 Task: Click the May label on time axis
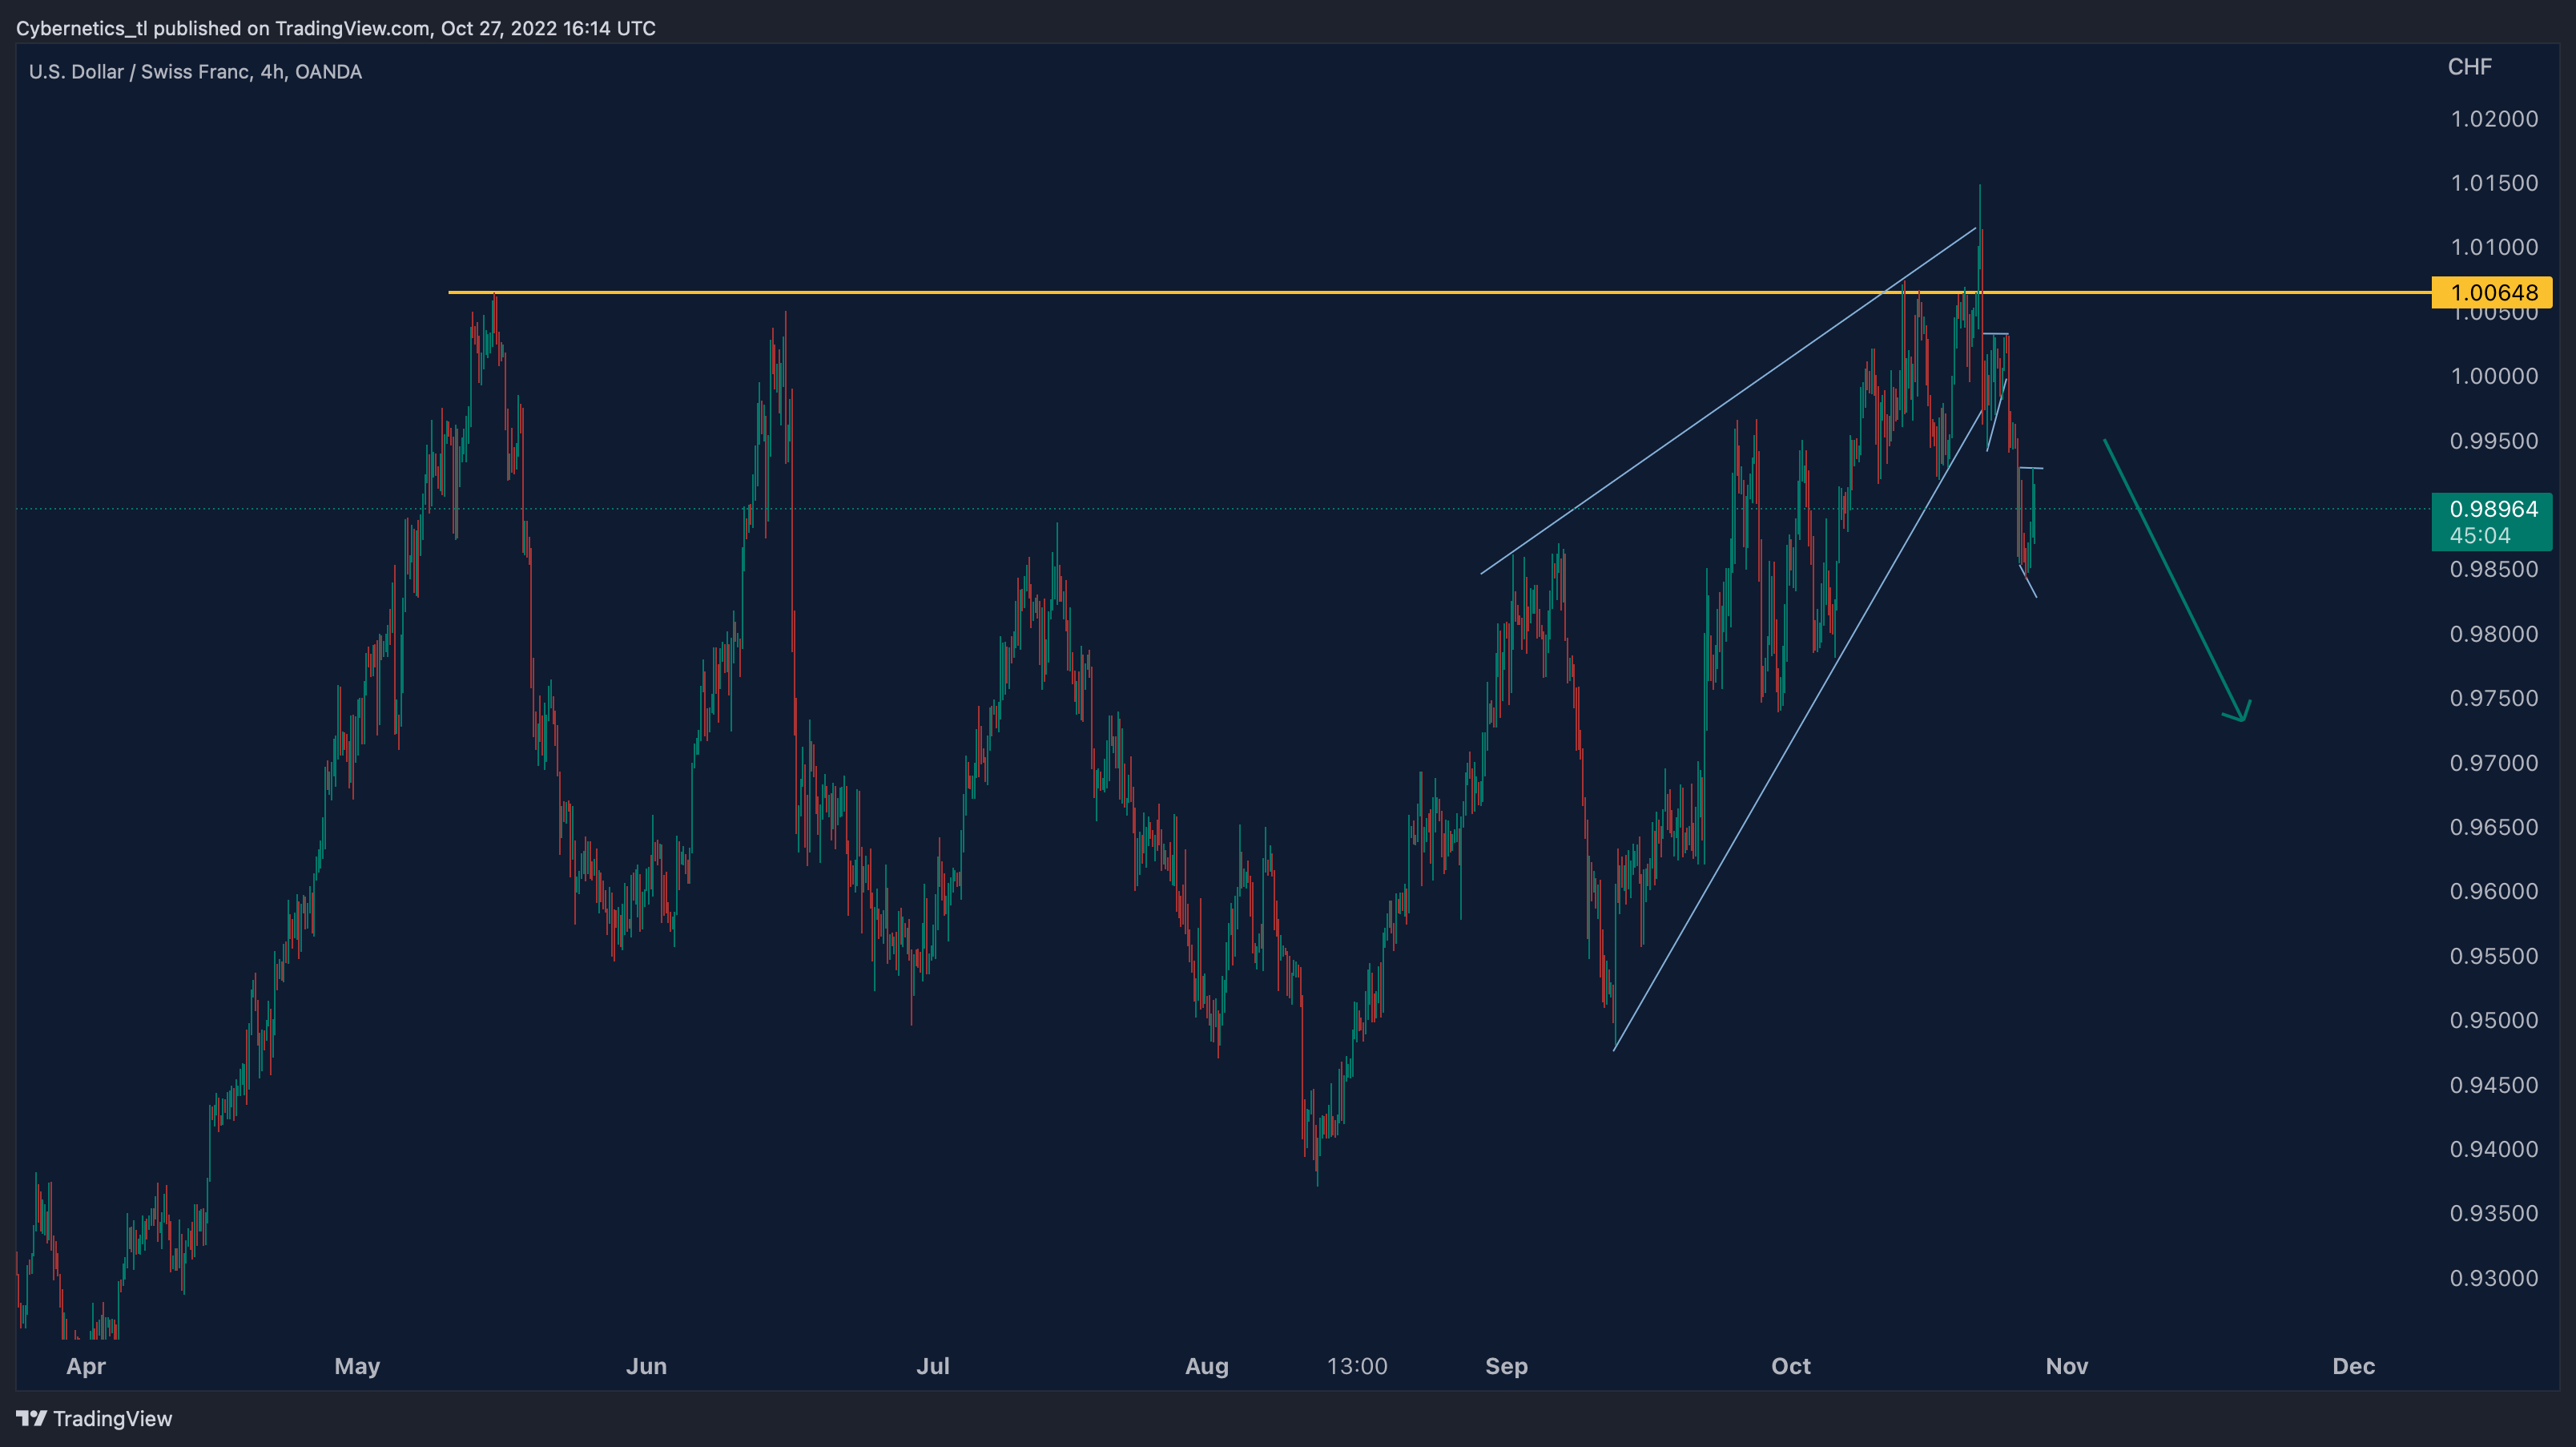357,1366
